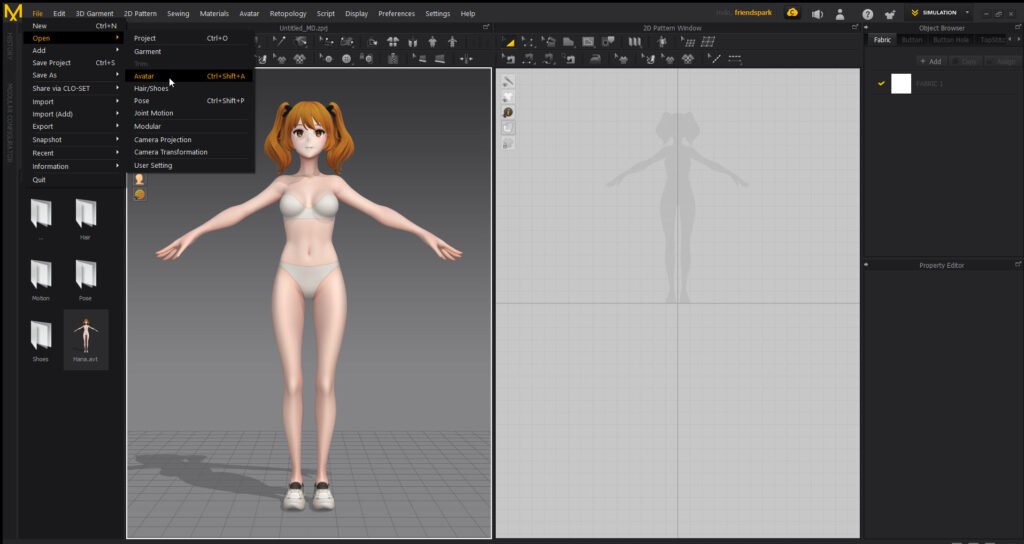Image resolution: width=1024 pixels, height=544 pixels.
Task: Choose Avatar from the Open submenu
Action: 144,76
